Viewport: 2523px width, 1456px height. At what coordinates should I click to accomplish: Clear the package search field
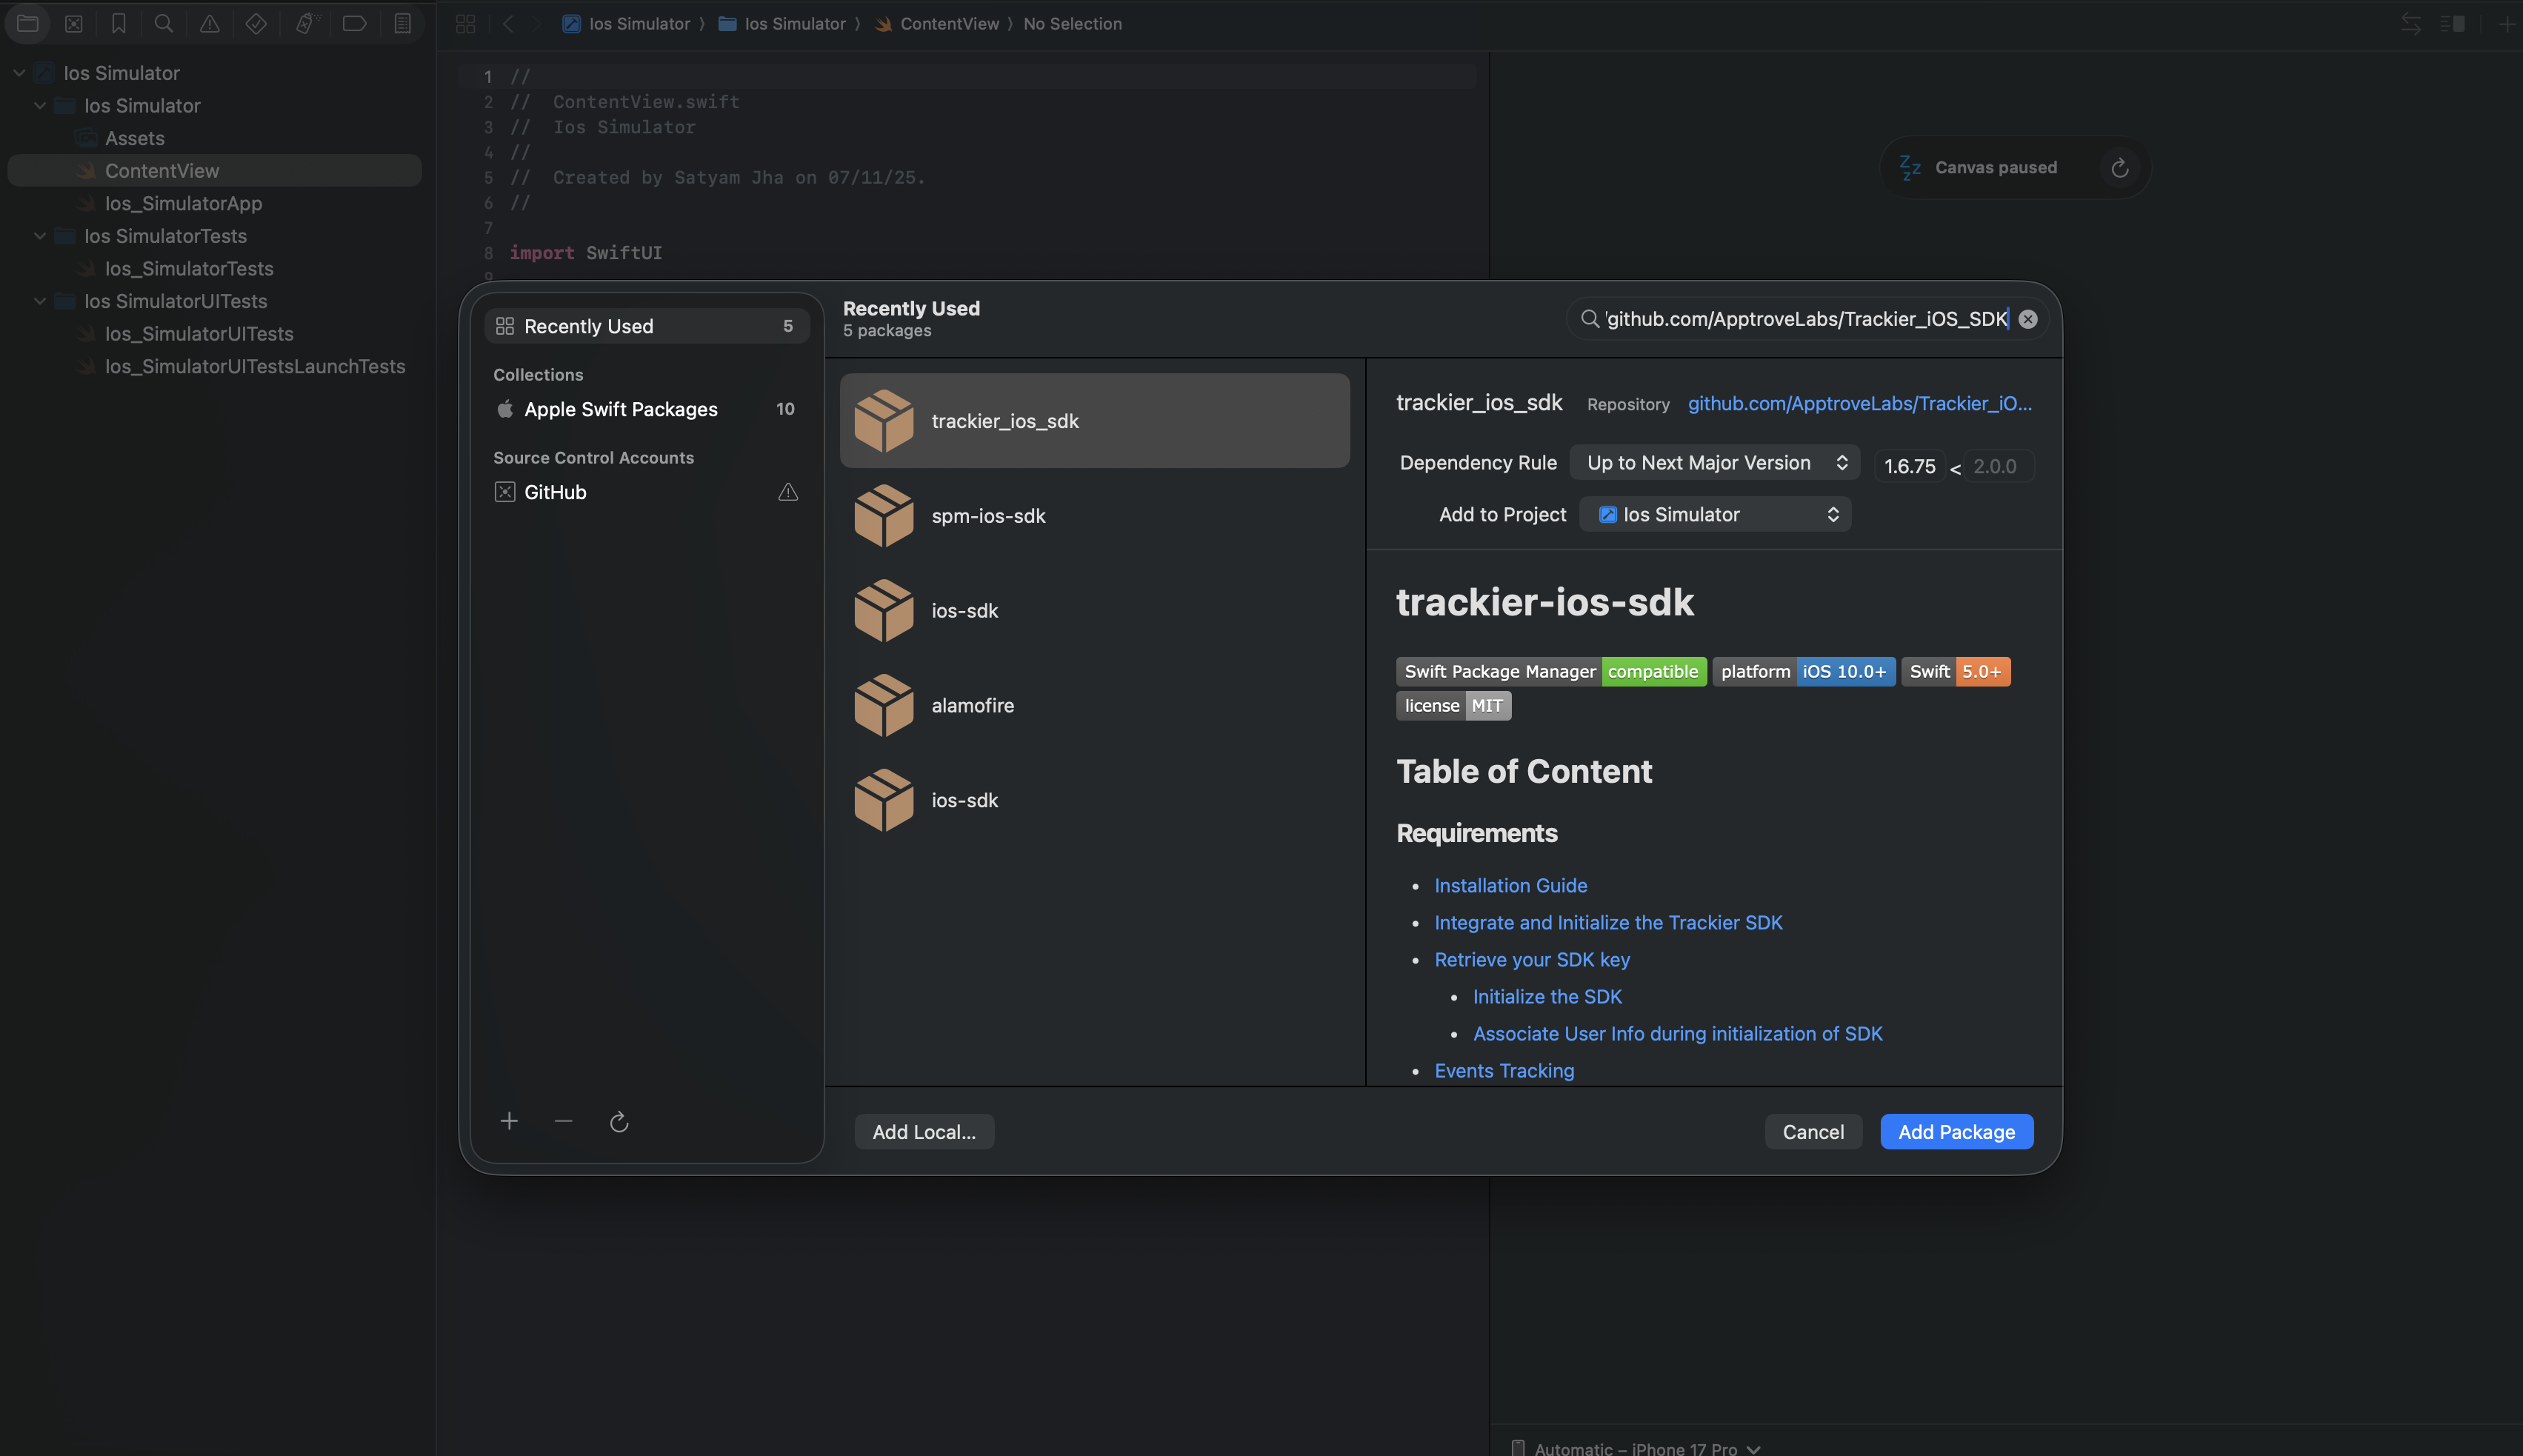(x=2027, y=319)
